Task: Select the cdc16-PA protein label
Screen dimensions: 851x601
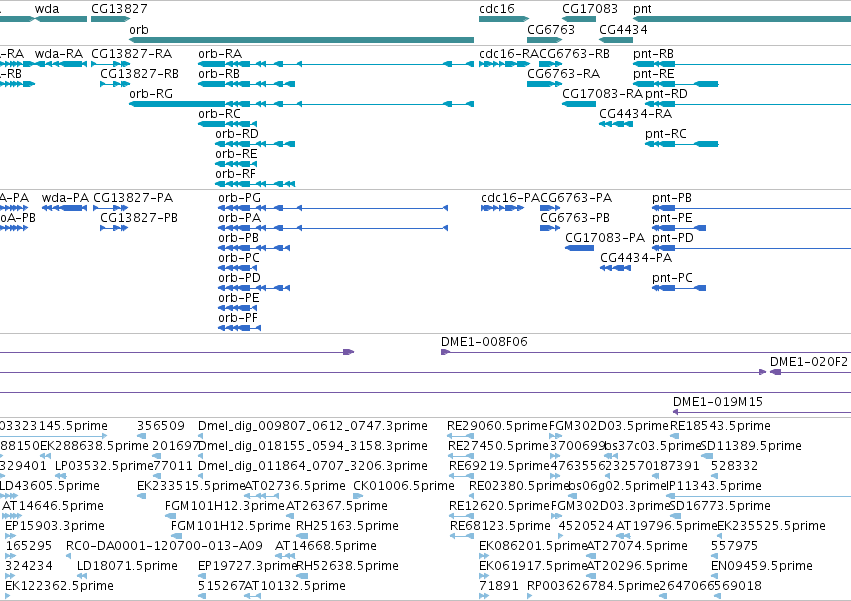Action: click(x=510, y=198)
